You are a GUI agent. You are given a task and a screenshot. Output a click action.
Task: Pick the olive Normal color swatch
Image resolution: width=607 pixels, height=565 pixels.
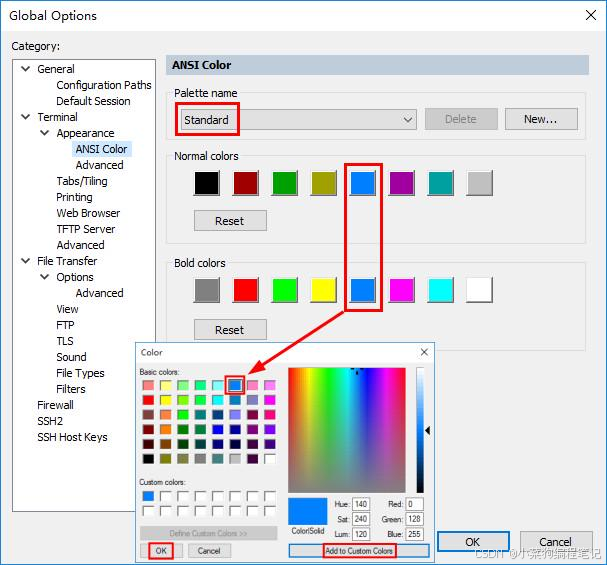tap(324, 183)
